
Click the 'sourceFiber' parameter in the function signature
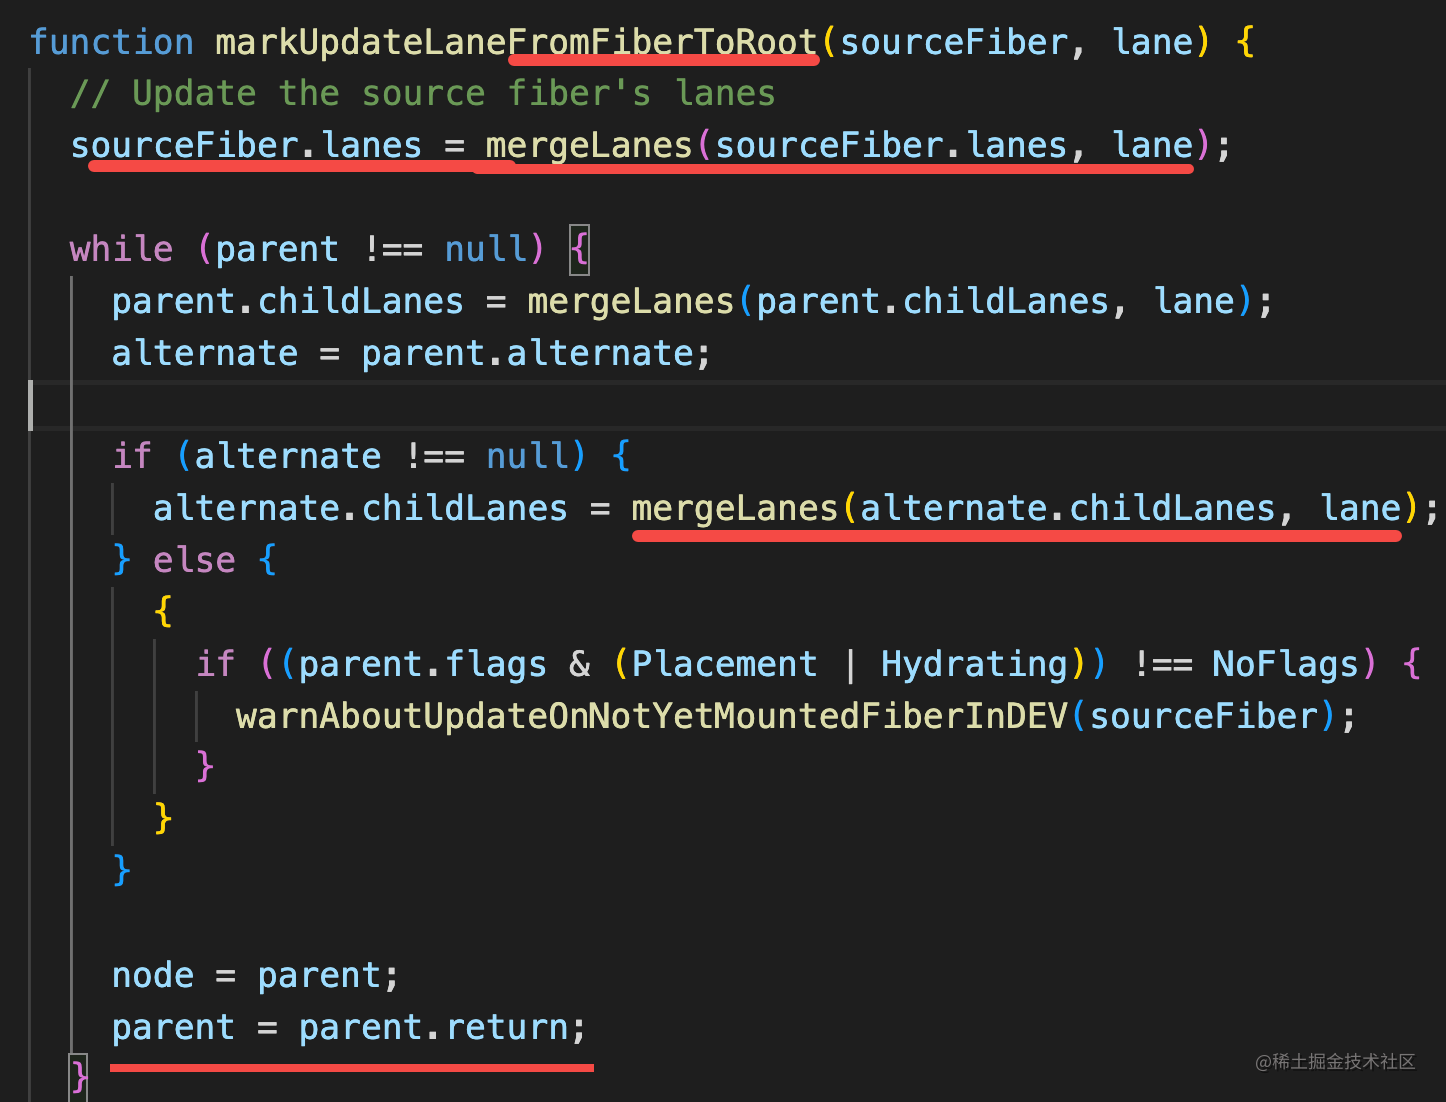tap(953, 42)
